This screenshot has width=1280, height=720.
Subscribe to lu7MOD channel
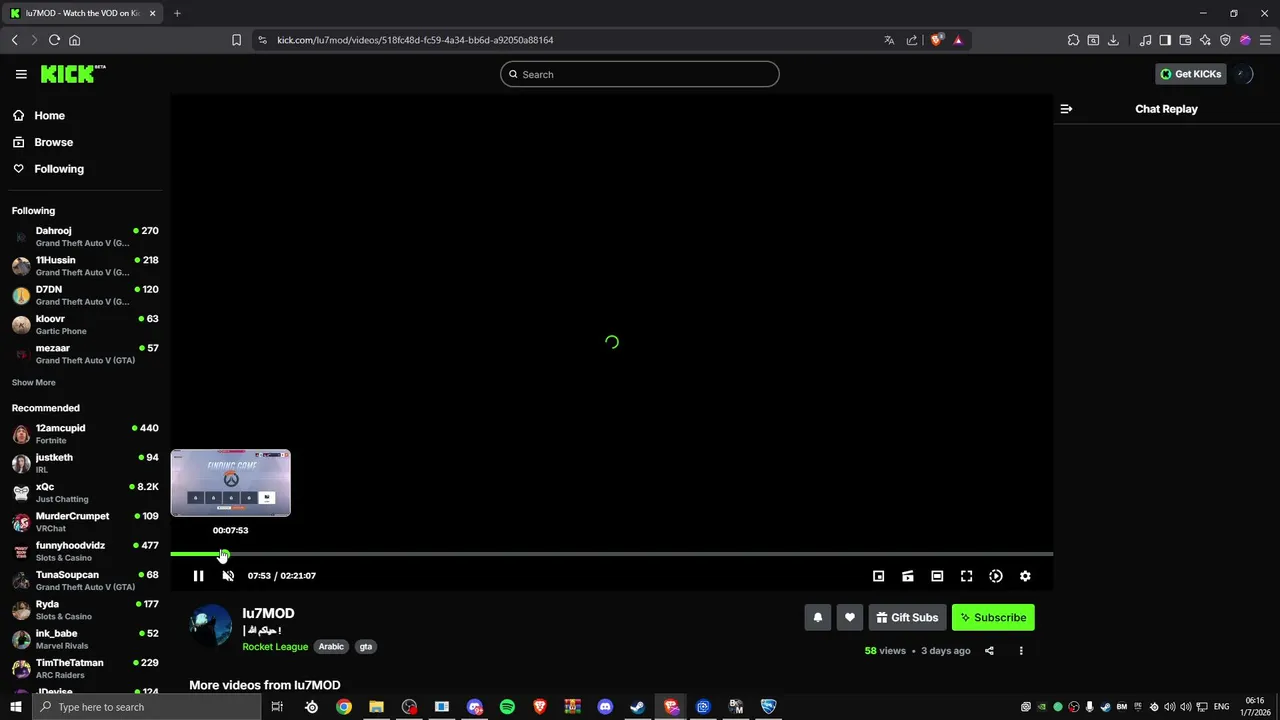point(993,618)
